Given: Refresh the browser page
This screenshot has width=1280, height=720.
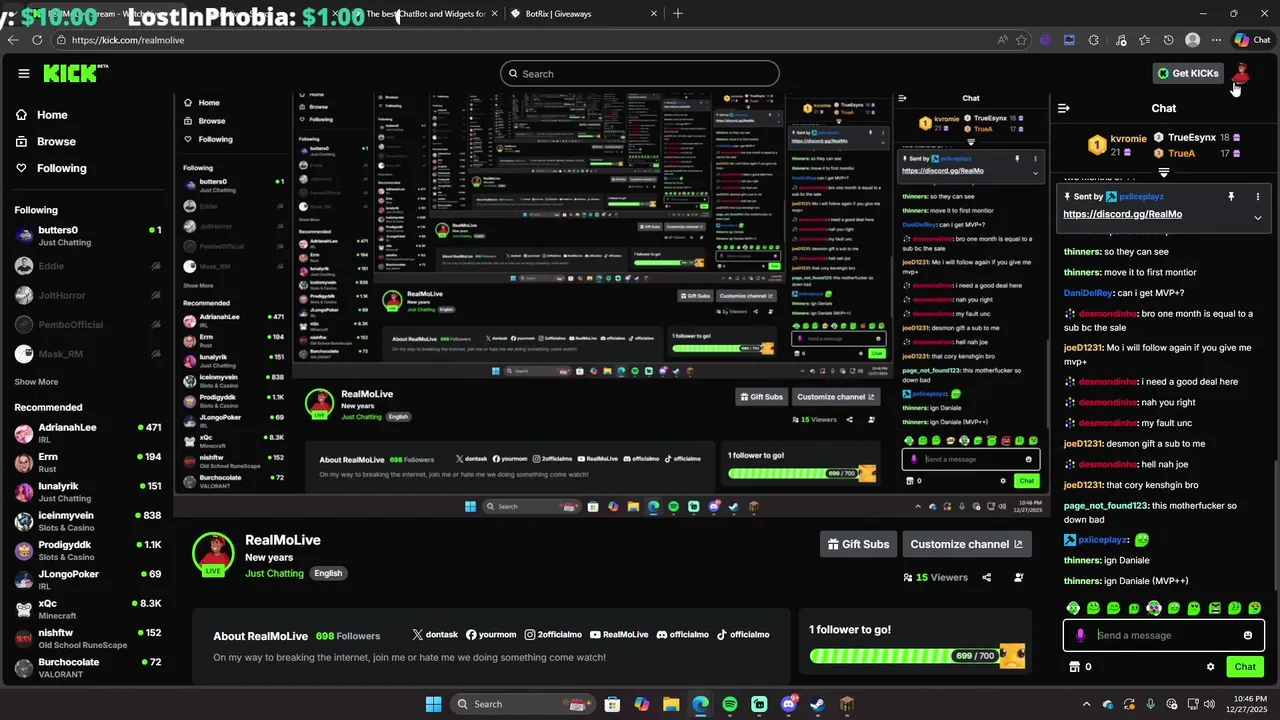Looking at the screenshot, I should click(x=37, y=40).
